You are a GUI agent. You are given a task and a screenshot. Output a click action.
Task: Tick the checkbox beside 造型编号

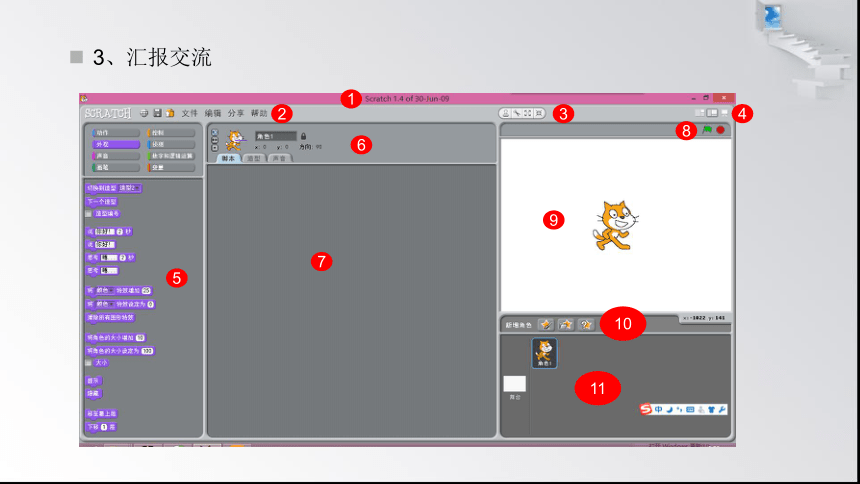click(88, 214)
